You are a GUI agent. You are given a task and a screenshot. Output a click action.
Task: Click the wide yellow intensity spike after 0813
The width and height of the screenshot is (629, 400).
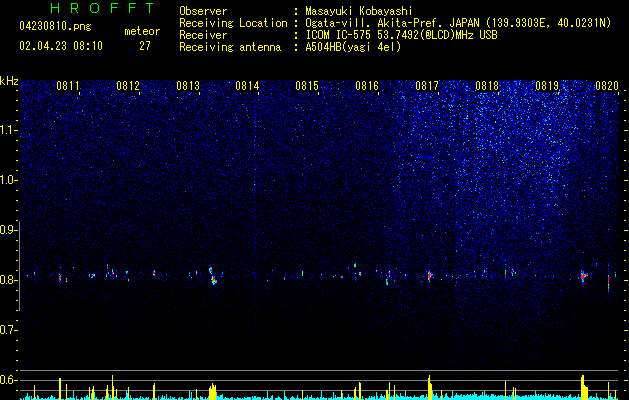(x=213, y=392)
